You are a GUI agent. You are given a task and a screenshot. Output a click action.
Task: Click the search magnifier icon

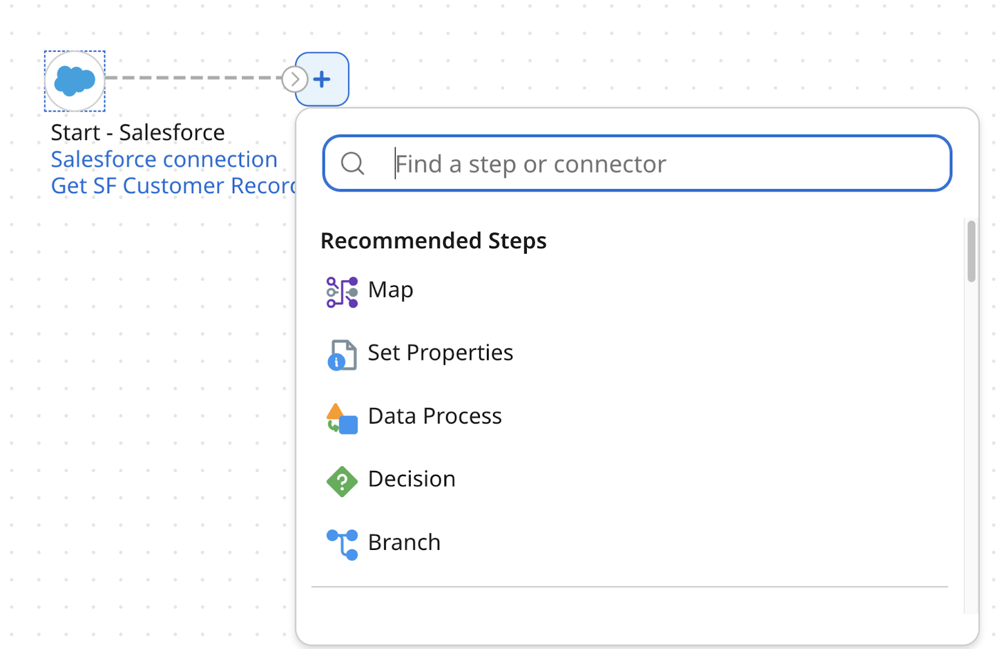click(354, 163)
